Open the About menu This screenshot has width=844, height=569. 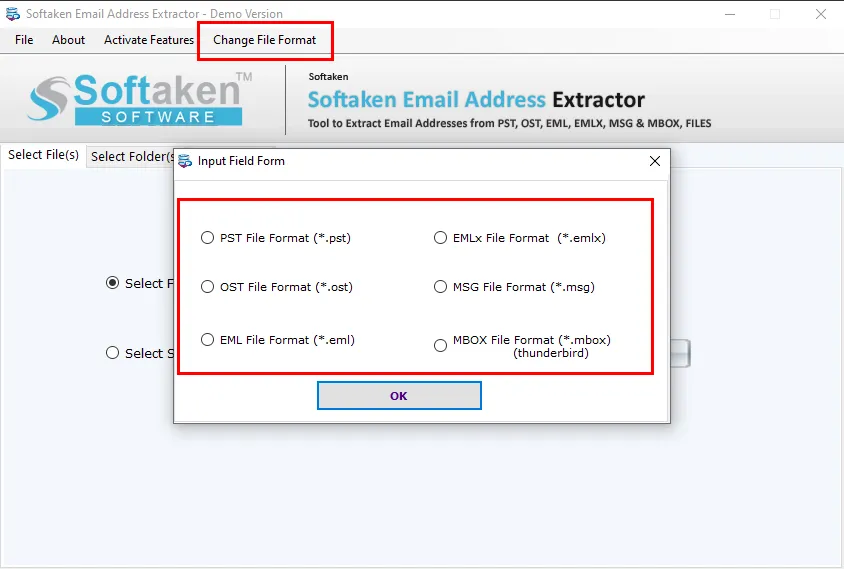coord(68,40)
